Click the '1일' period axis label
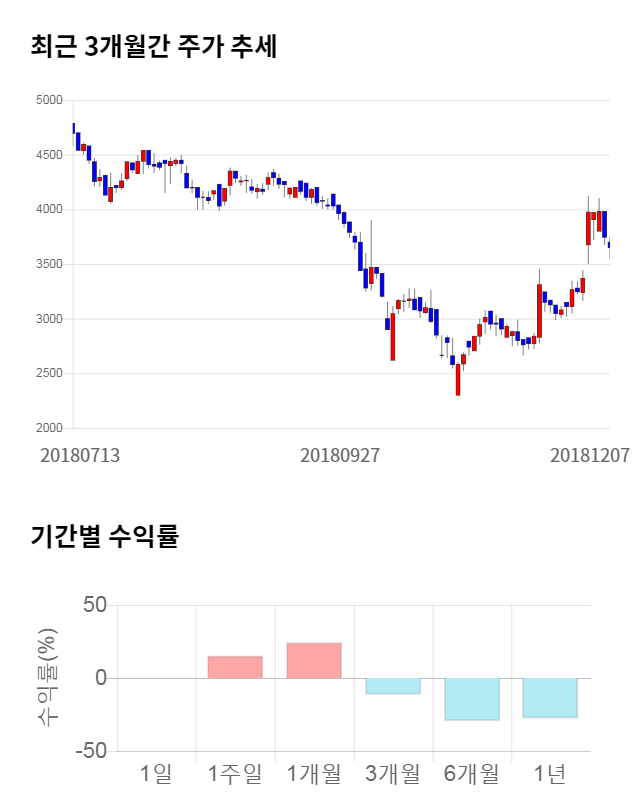 pyautogui.click(x=156, y=773)
